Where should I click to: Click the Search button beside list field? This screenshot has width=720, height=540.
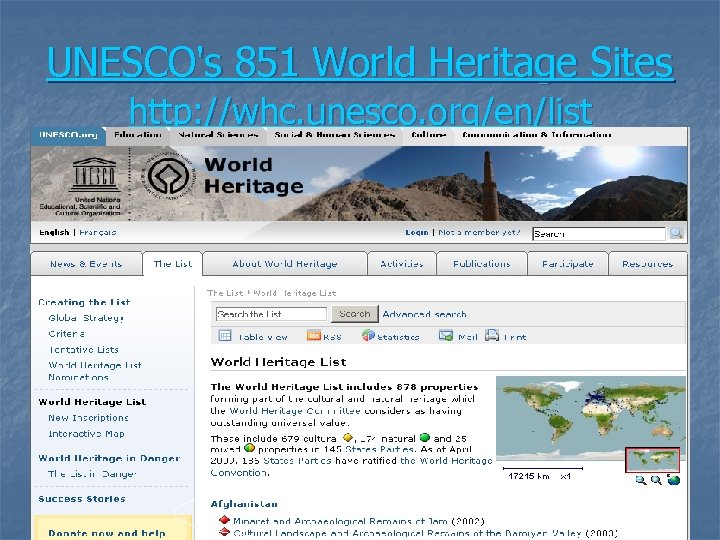pos(355,314)
